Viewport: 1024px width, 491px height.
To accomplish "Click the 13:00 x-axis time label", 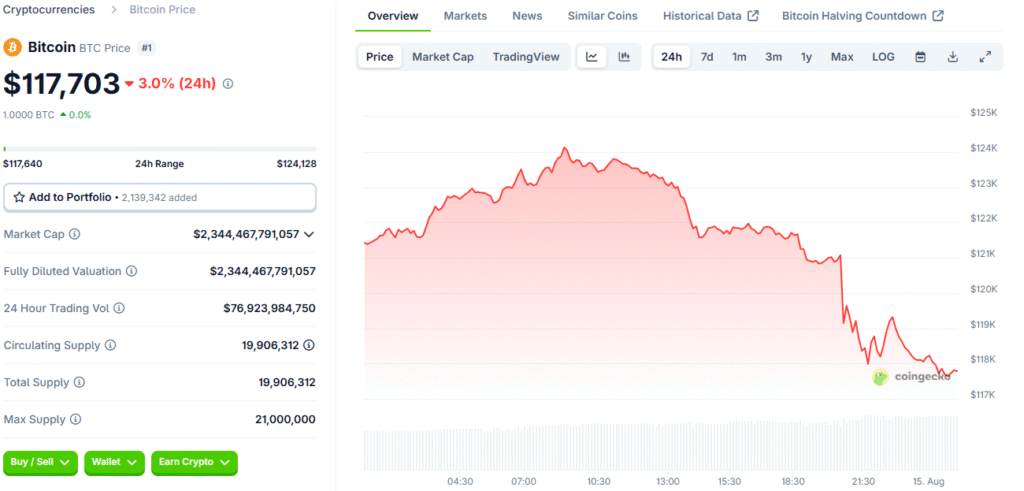I will pos(668,481).
